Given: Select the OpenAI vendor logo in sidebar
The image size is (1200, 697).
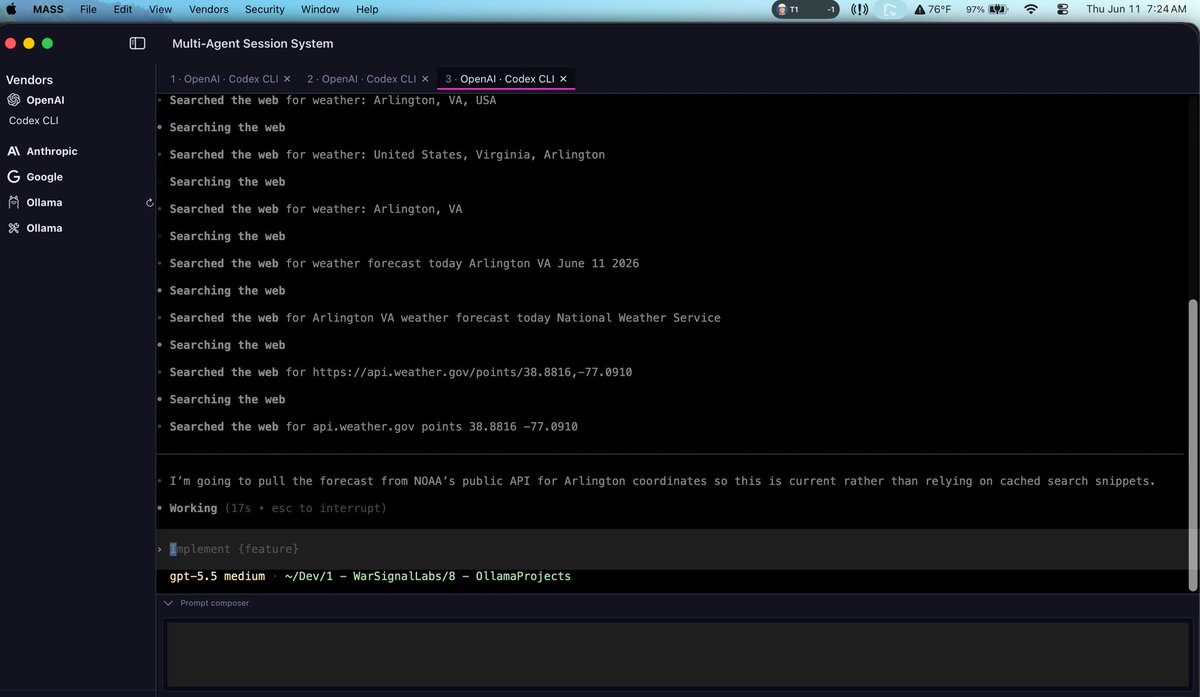Looking at the screenshot, I should coord(14,100).
